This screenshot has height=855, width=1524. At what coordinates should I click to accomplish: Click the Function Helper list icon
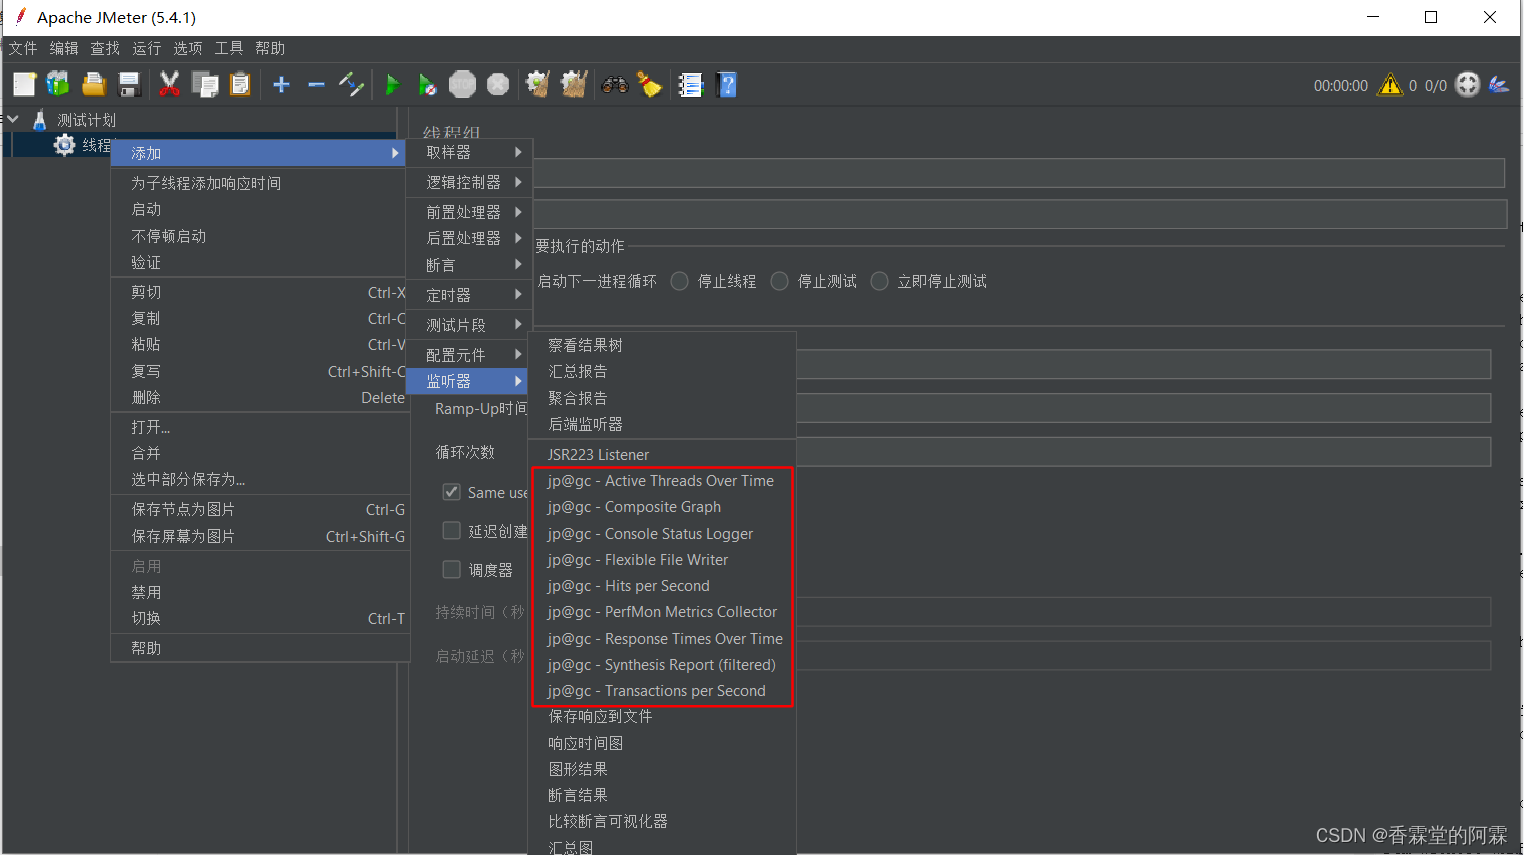691,85
